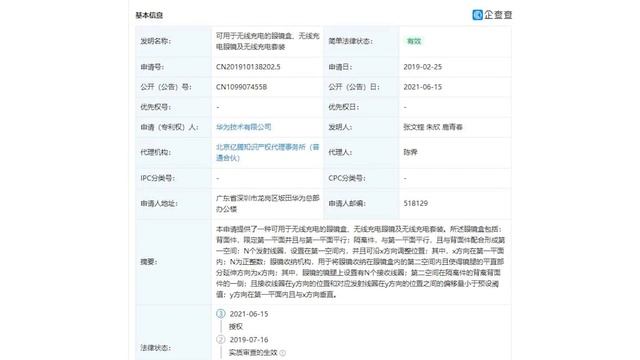This screenshot has height=360, width=640.
Task: Click the publication date 2021-06-15 in the table
Action: [422, 87]
